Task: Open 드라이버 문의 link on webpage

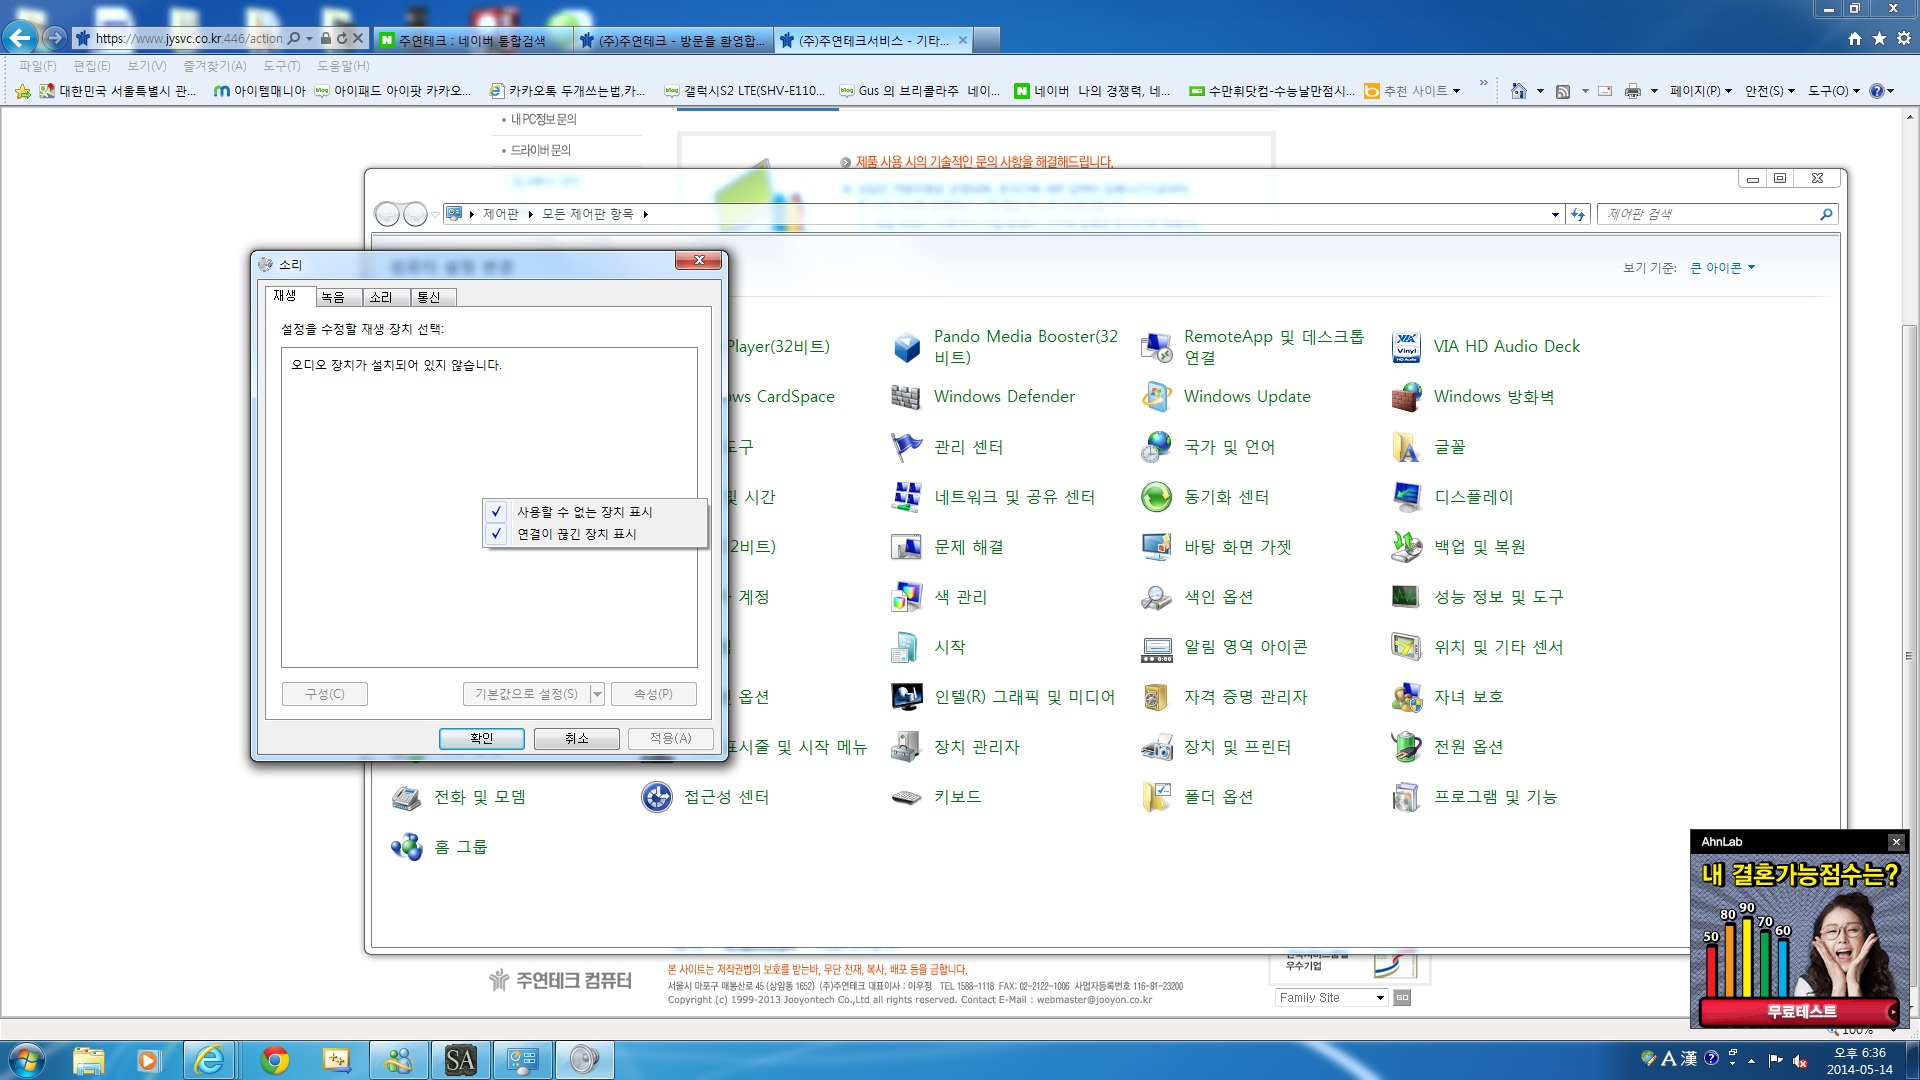Action: point(540,150)
